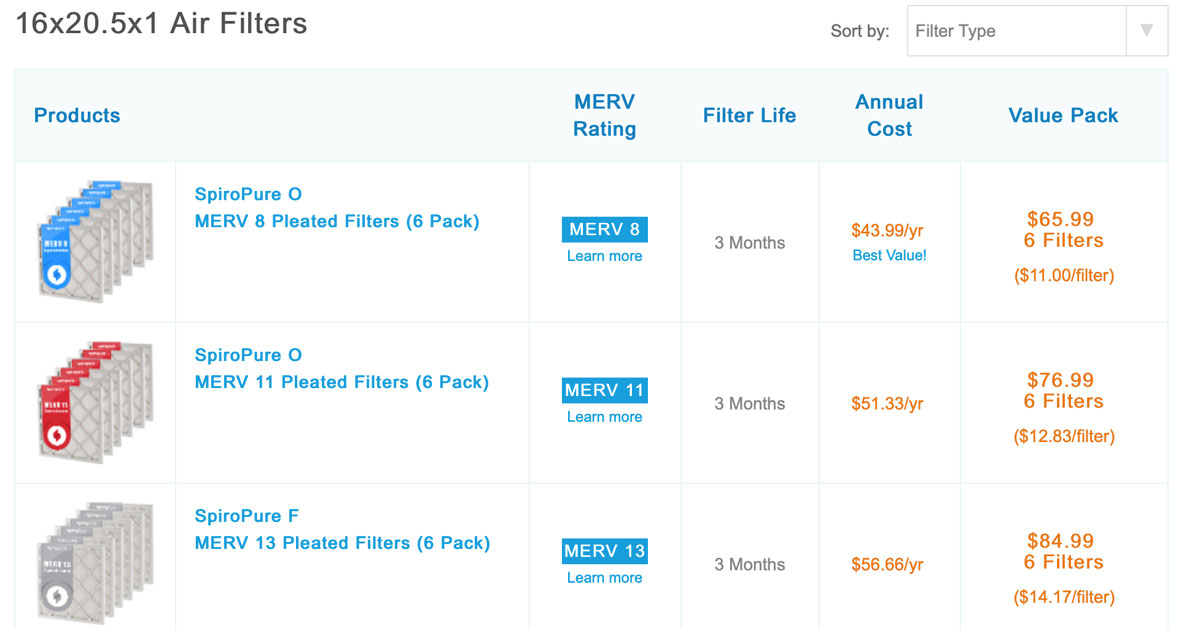Viewport: 1200px width, 630px height.
Task: Click Learn more under MERV 11
Action: (x=604, y=417)
